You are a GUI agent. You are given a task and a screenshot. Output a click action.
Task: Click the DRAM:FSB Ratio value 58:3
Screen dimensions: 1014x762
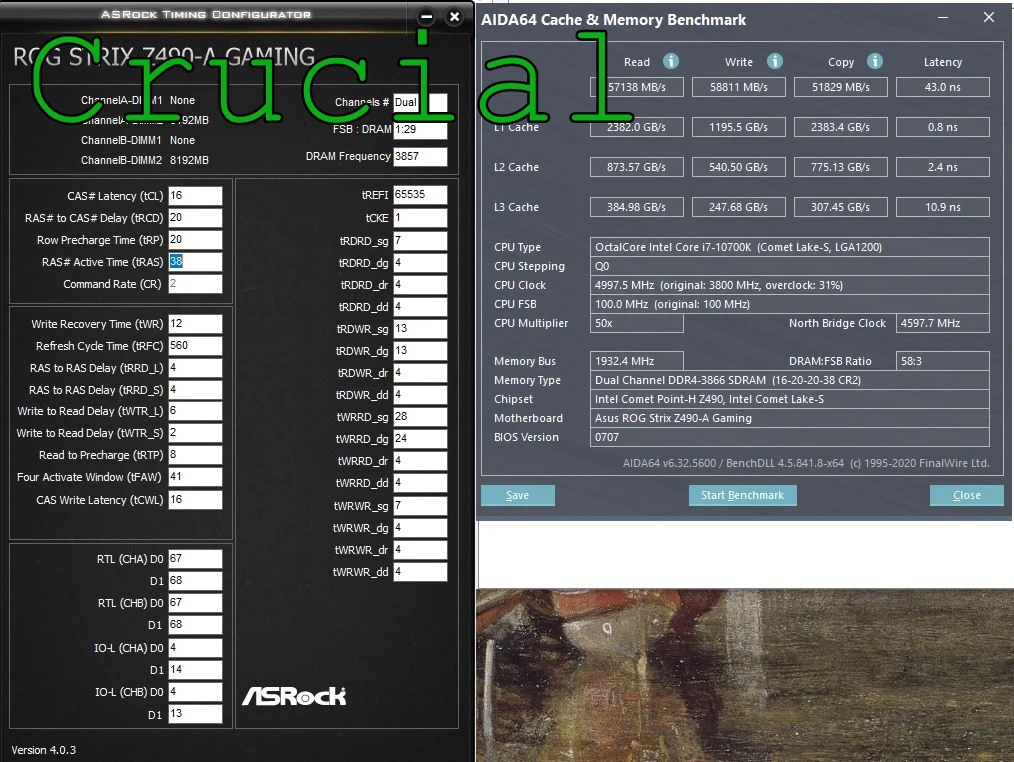(x=943, y=361)
